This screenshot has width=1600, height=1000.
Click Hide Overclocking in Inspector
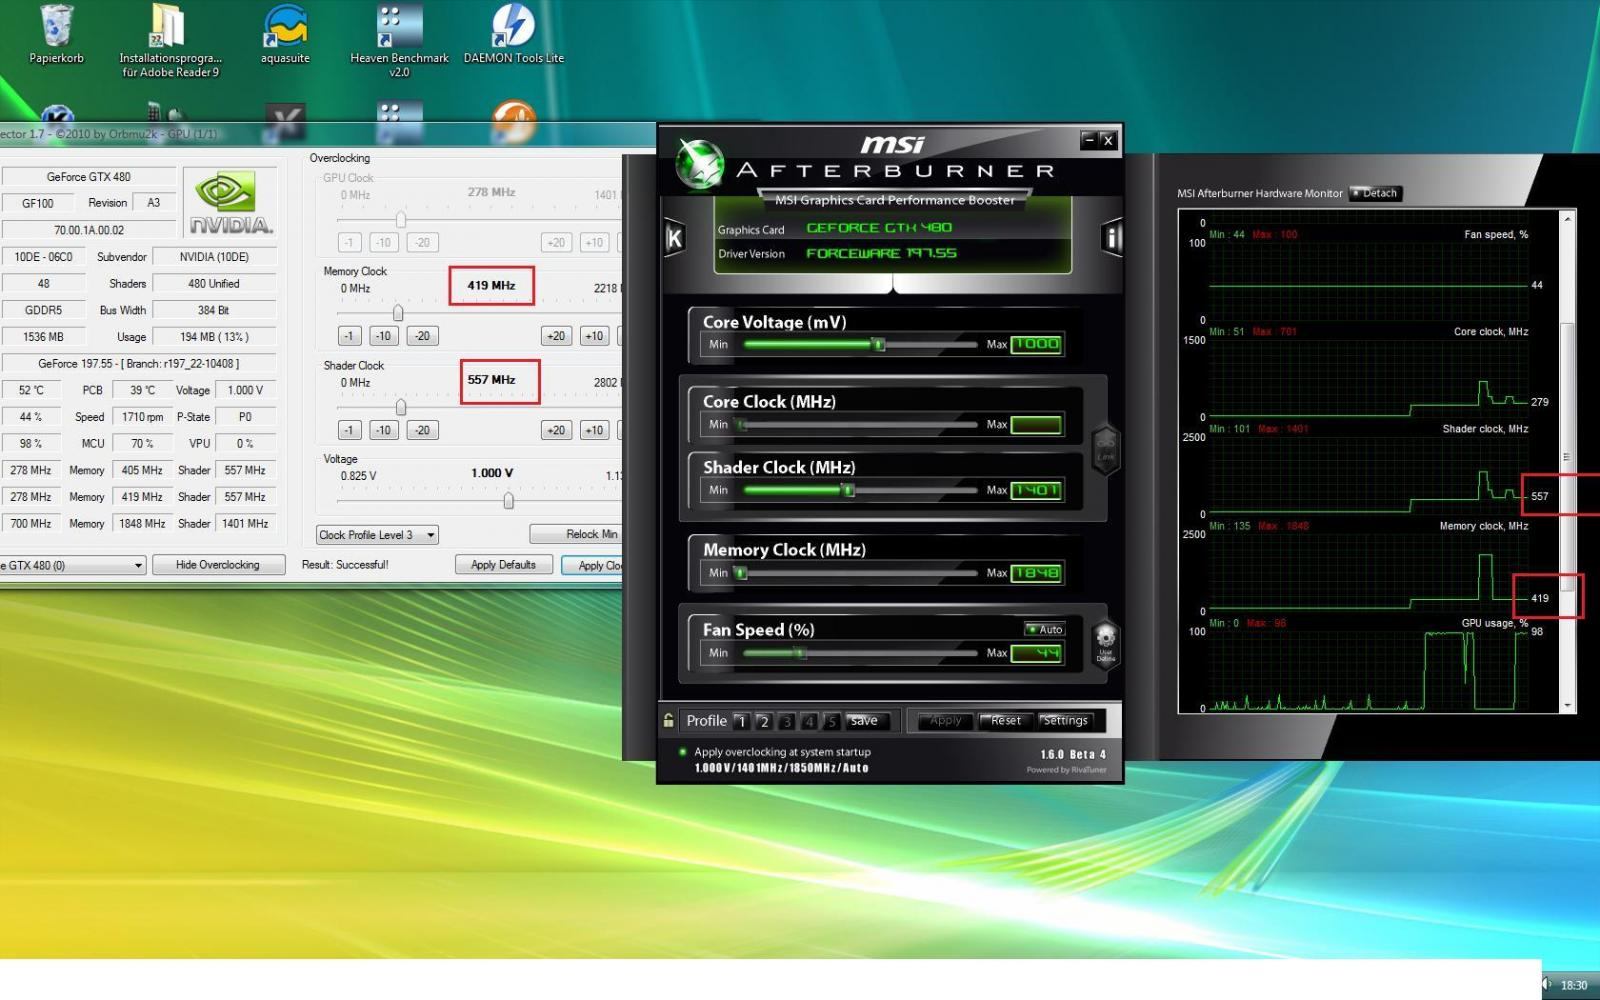pyautogui.click(x=218, y=565)
